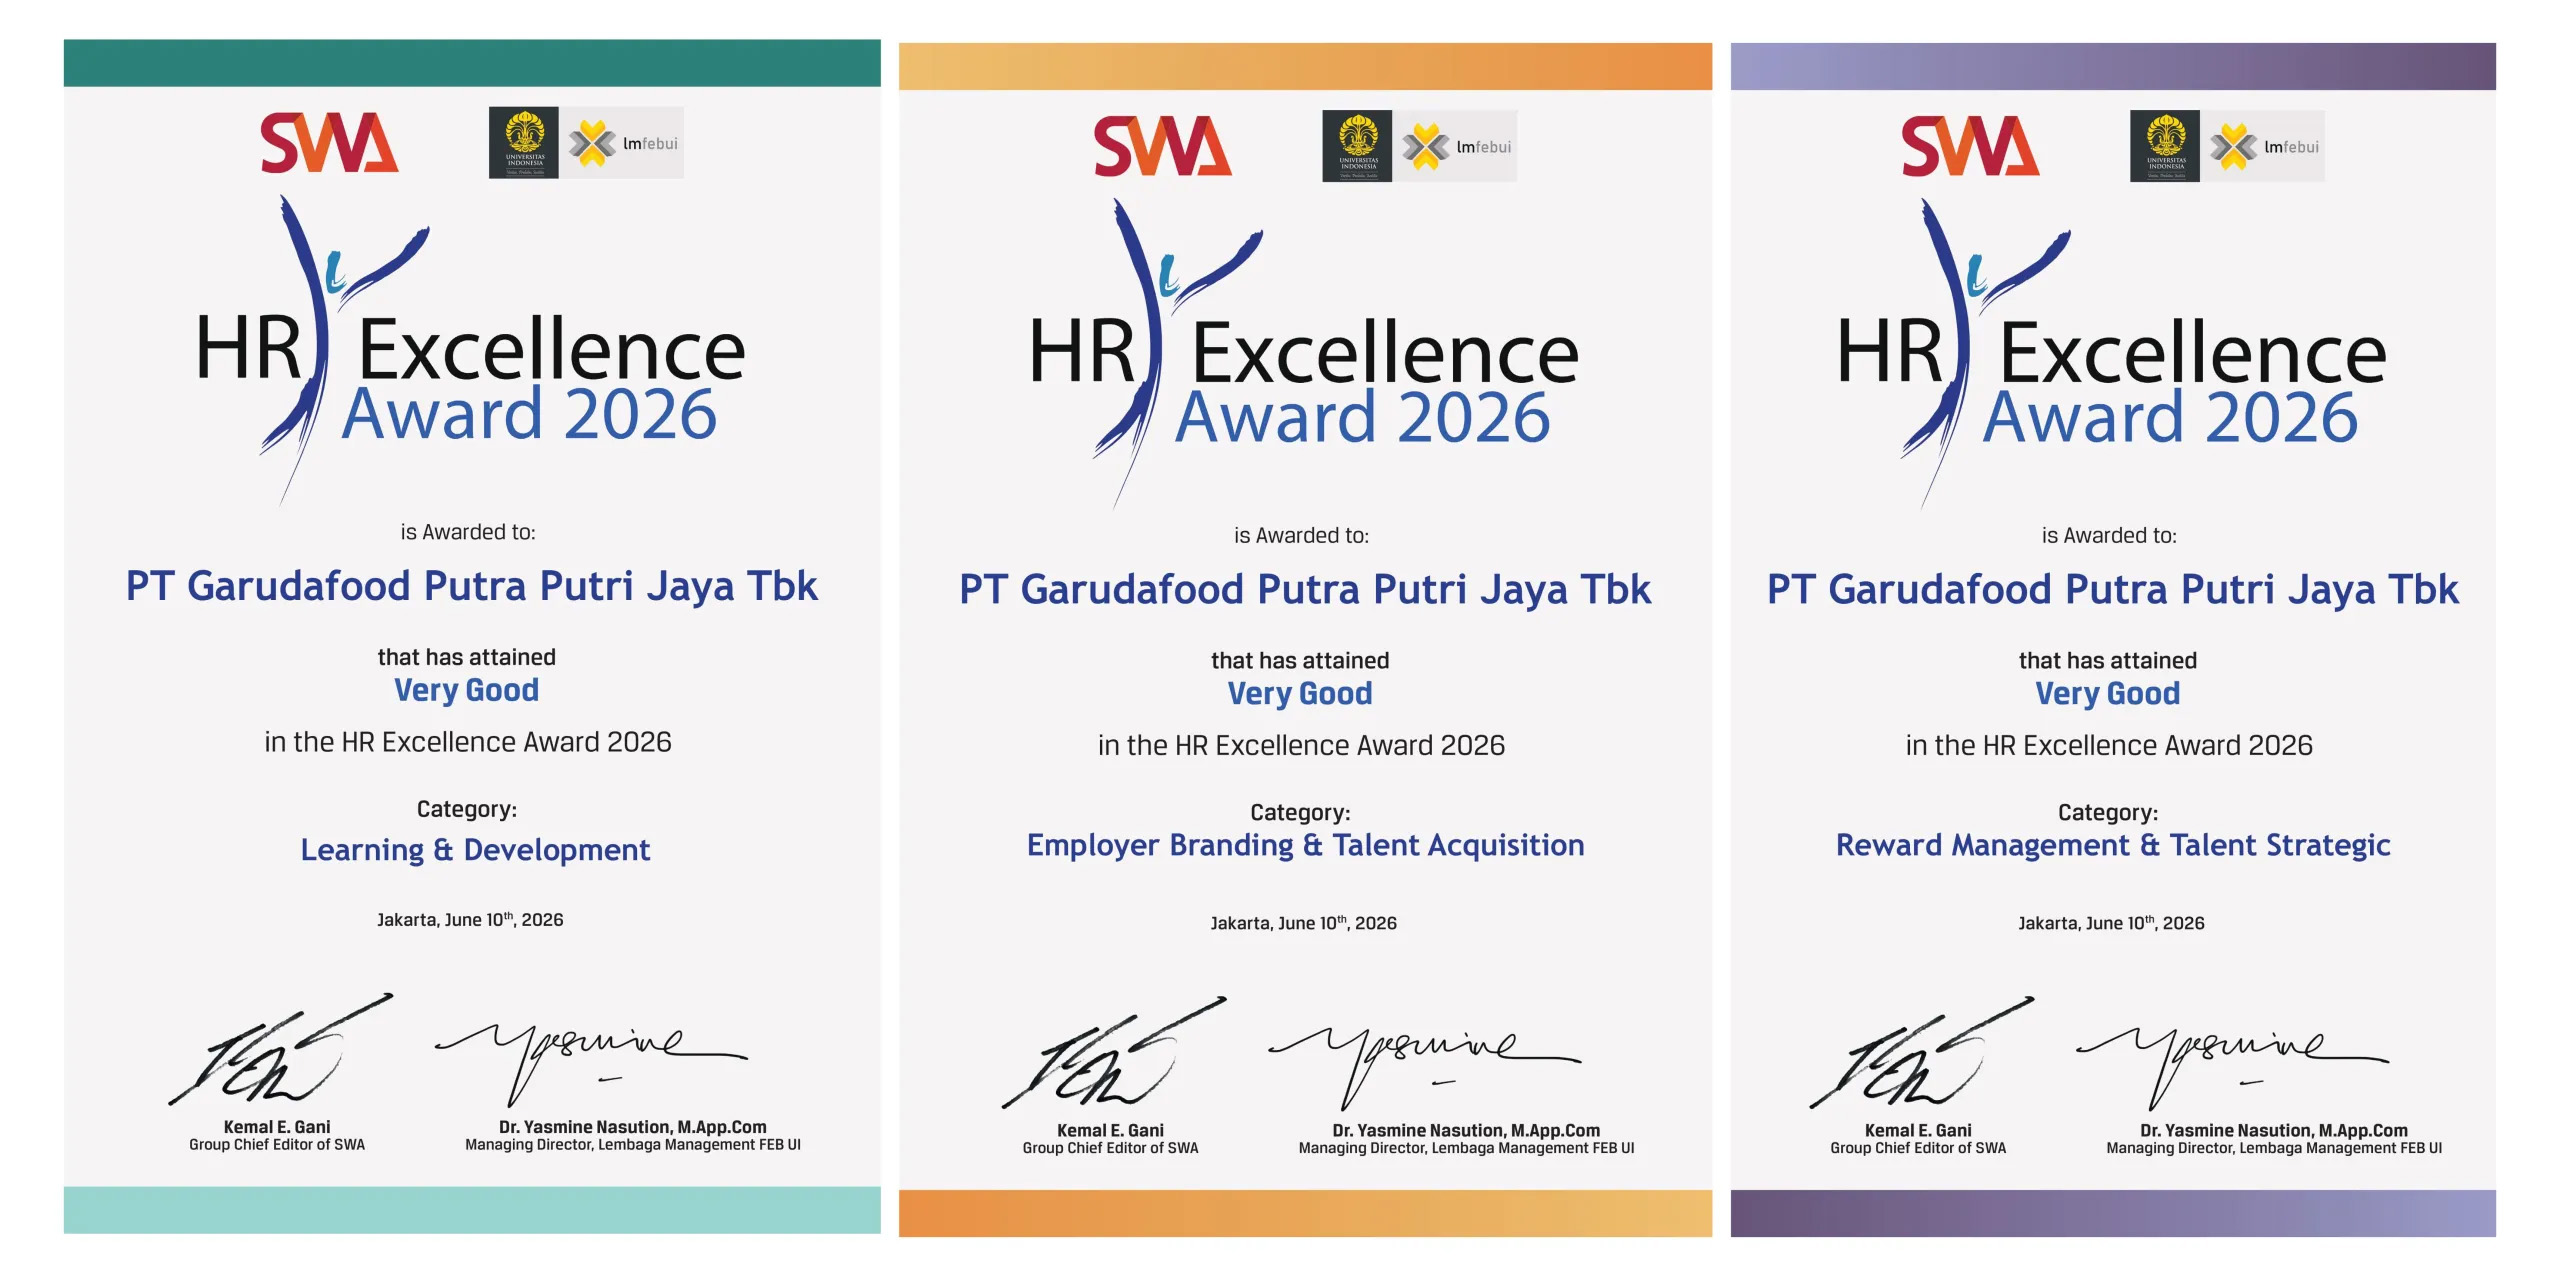Click Yasmine Nasution's signature on the Learning & Development certificate
Image resolution: width=2560 pixels, height=1280 pixels.
pyautogui.click(x=591, y=1064)
